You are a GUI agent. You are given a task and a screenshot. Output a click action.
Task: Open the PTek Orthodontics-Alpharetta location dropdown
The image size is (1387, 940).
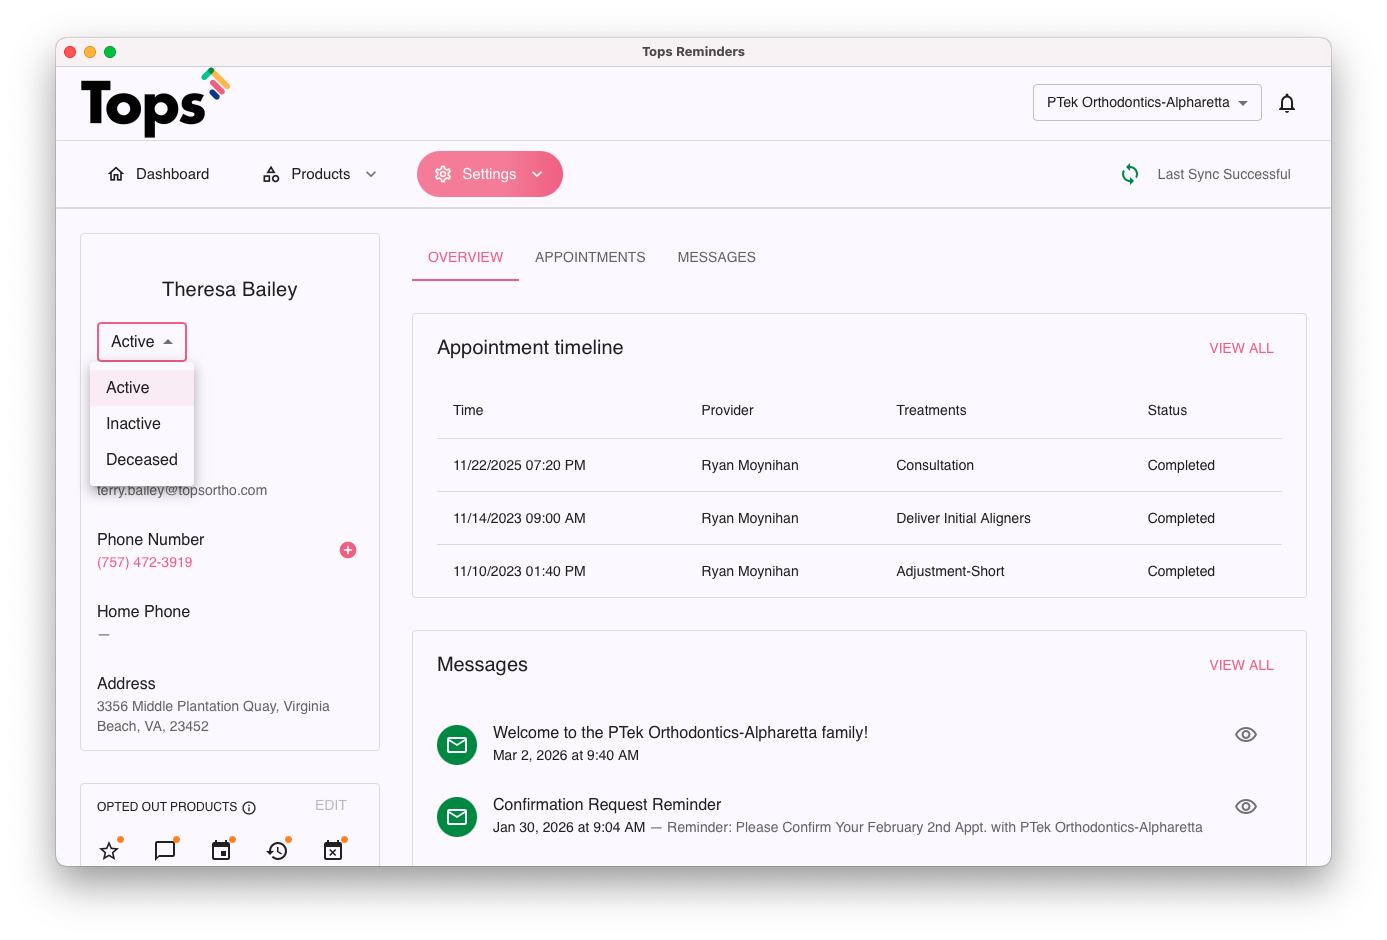pyautogui.click(x=1147, y=103)
